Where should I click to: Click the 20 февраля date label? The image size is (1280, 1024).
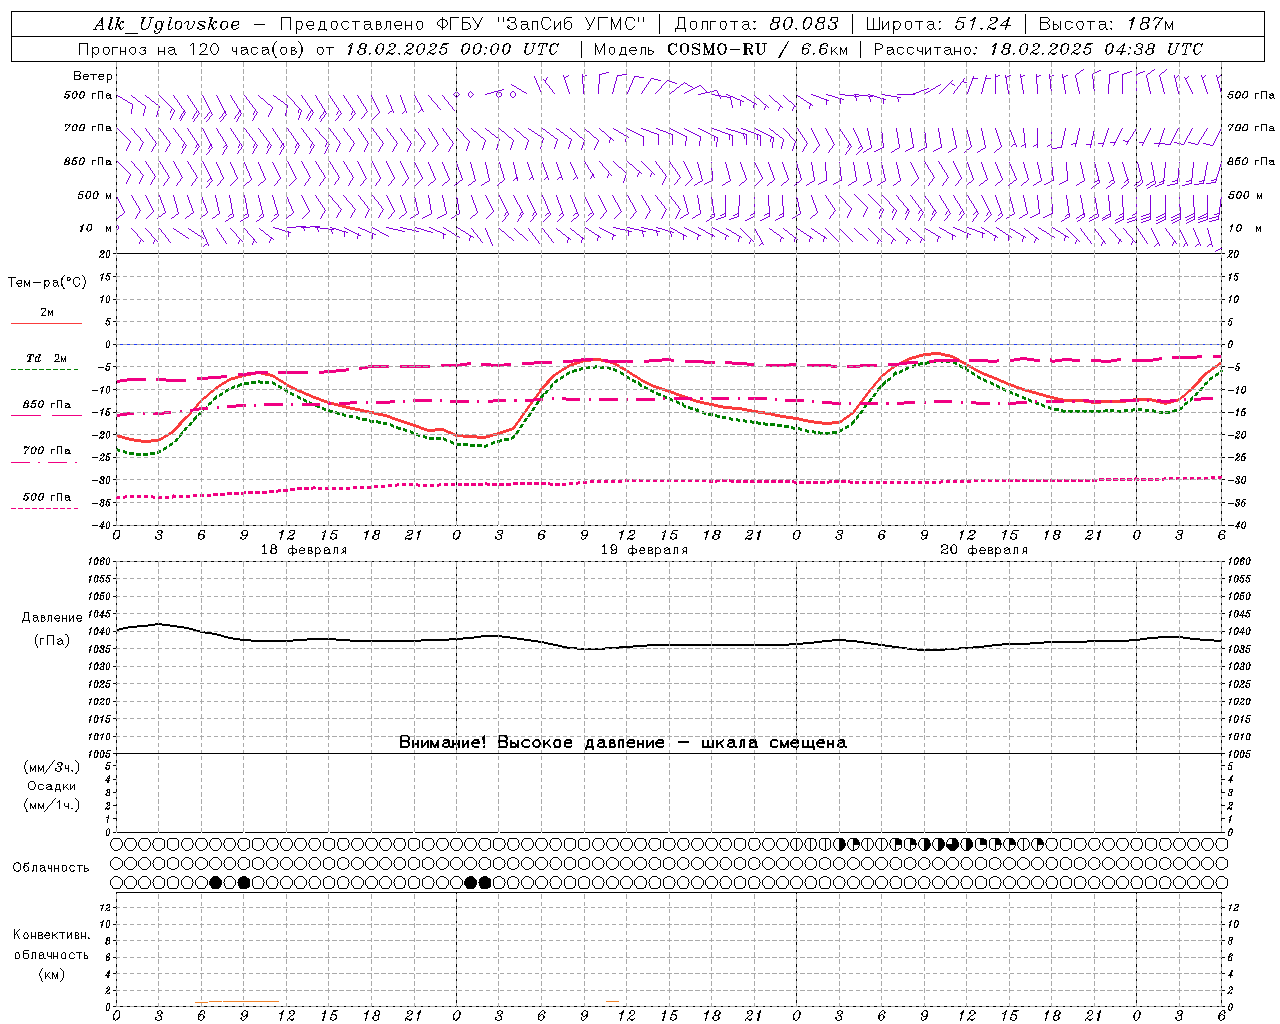tap(984, 550)
